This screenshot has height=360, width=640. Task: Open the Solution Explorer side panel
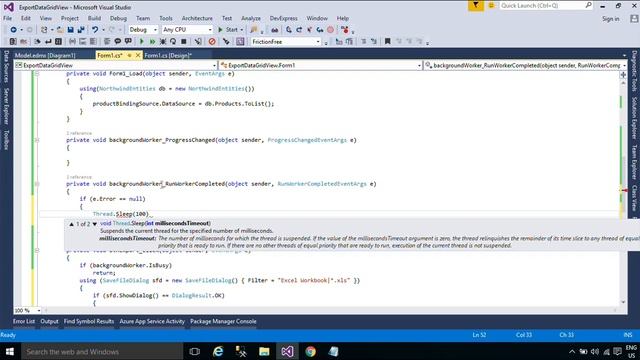click(x=634, y=118)
